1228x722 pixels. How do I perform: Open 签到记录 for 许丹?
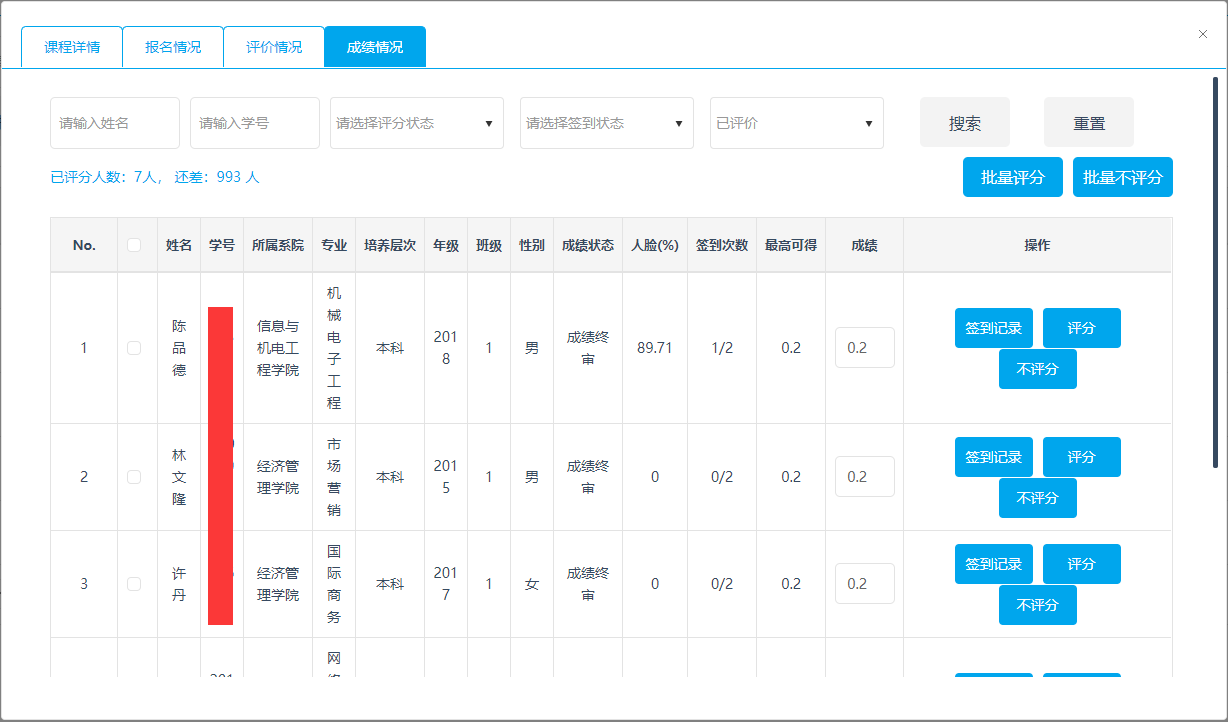click(x=994, y=564)
